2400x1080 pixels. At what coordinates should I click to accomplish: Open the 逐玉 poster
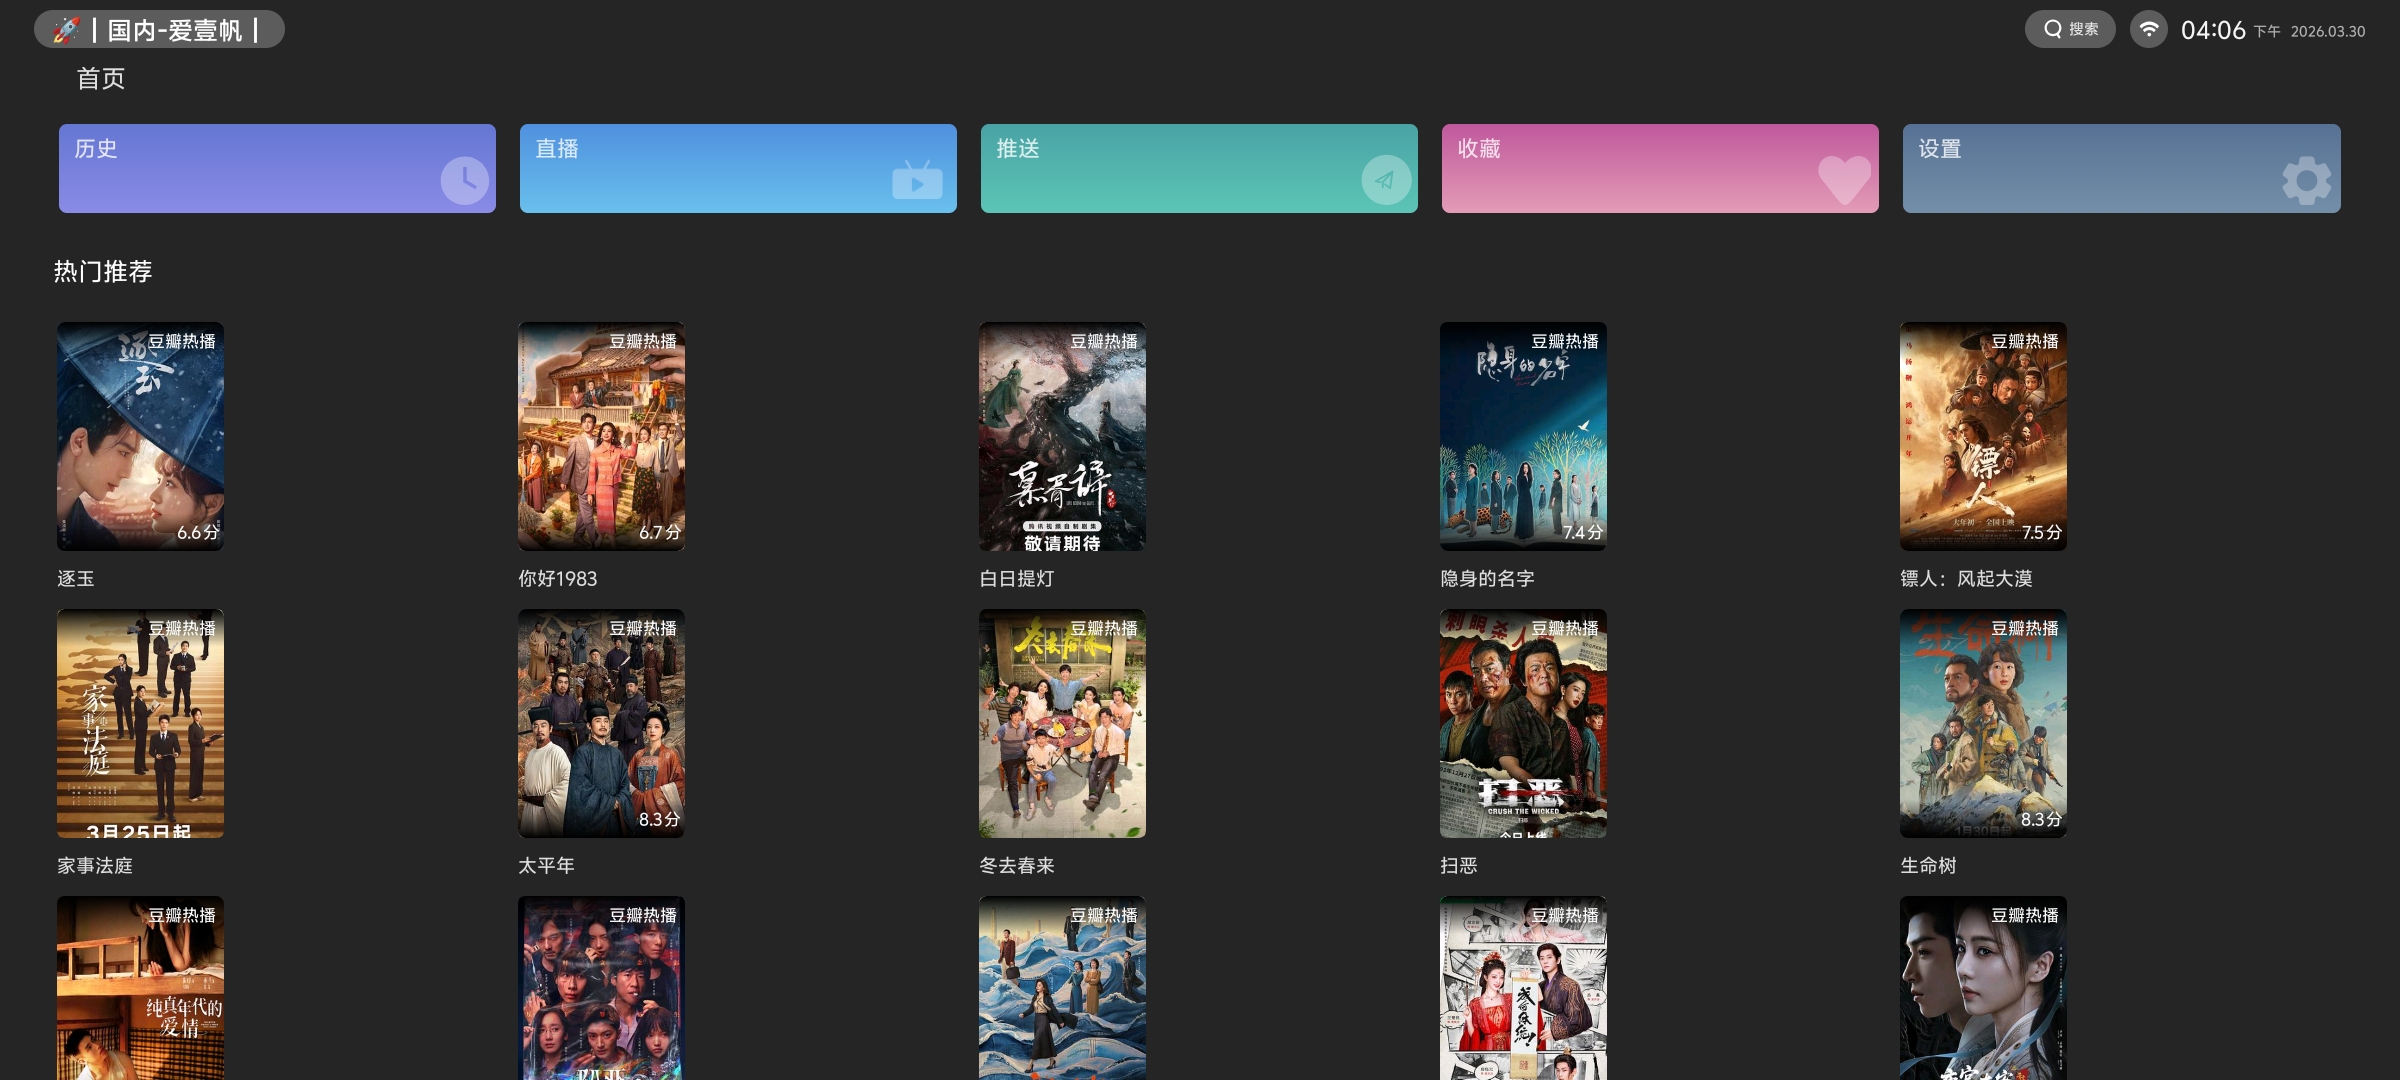(140, 437)
